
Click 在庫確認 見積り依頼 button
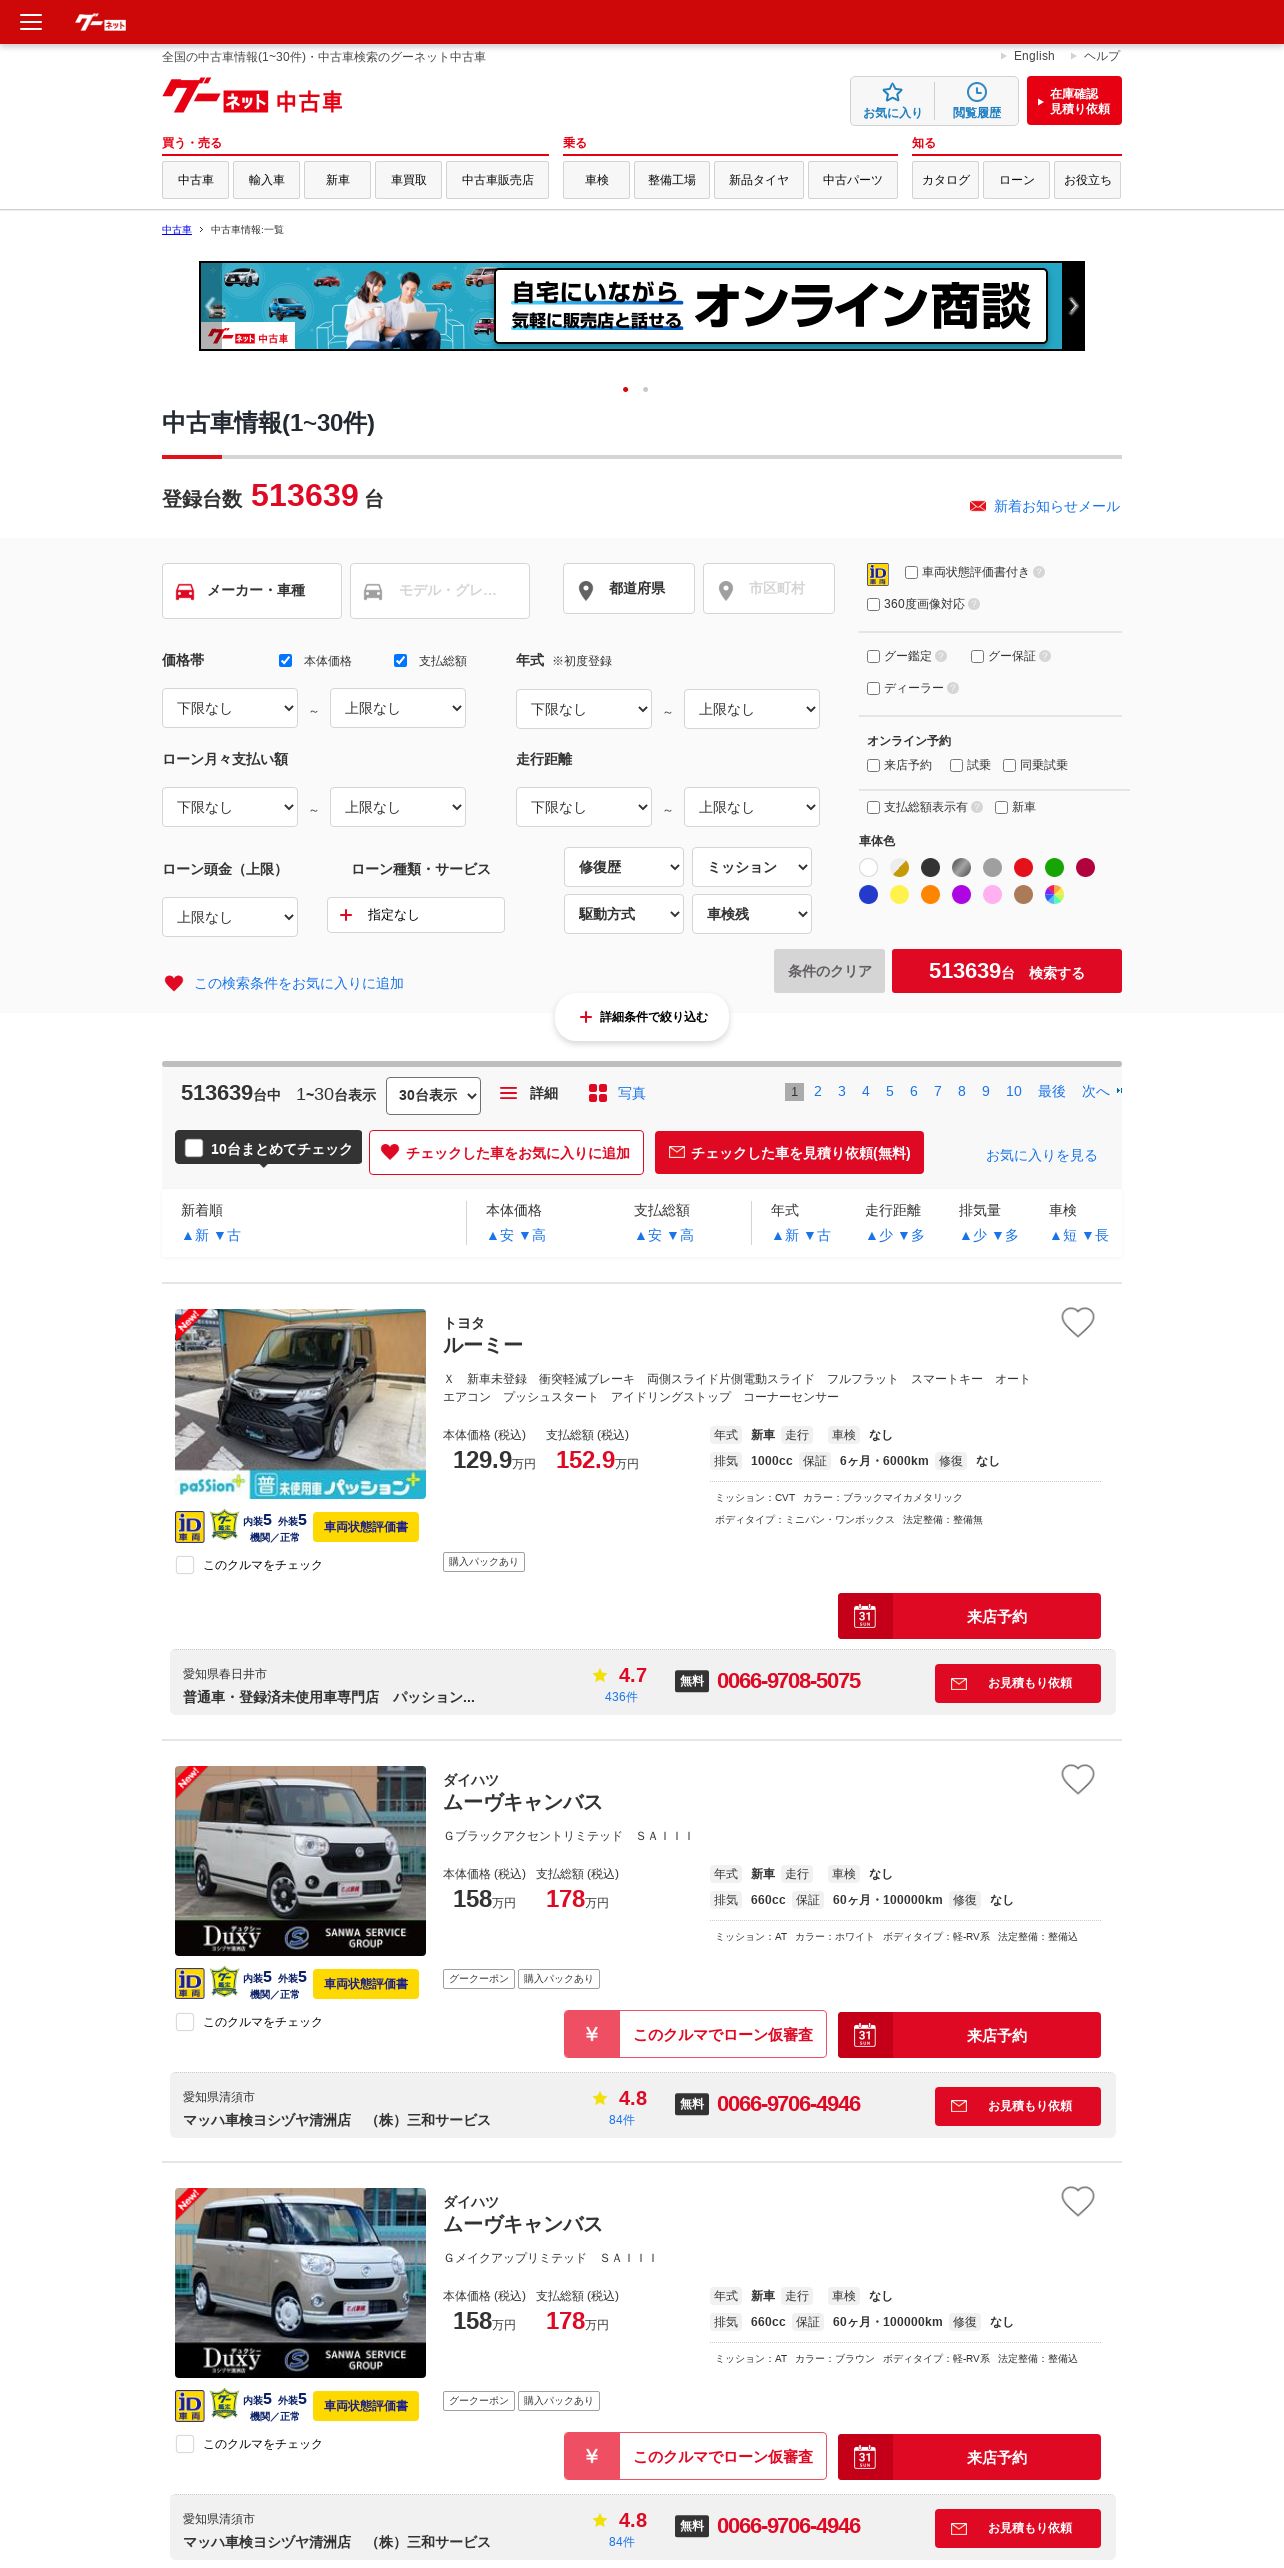coord(1074,101)
